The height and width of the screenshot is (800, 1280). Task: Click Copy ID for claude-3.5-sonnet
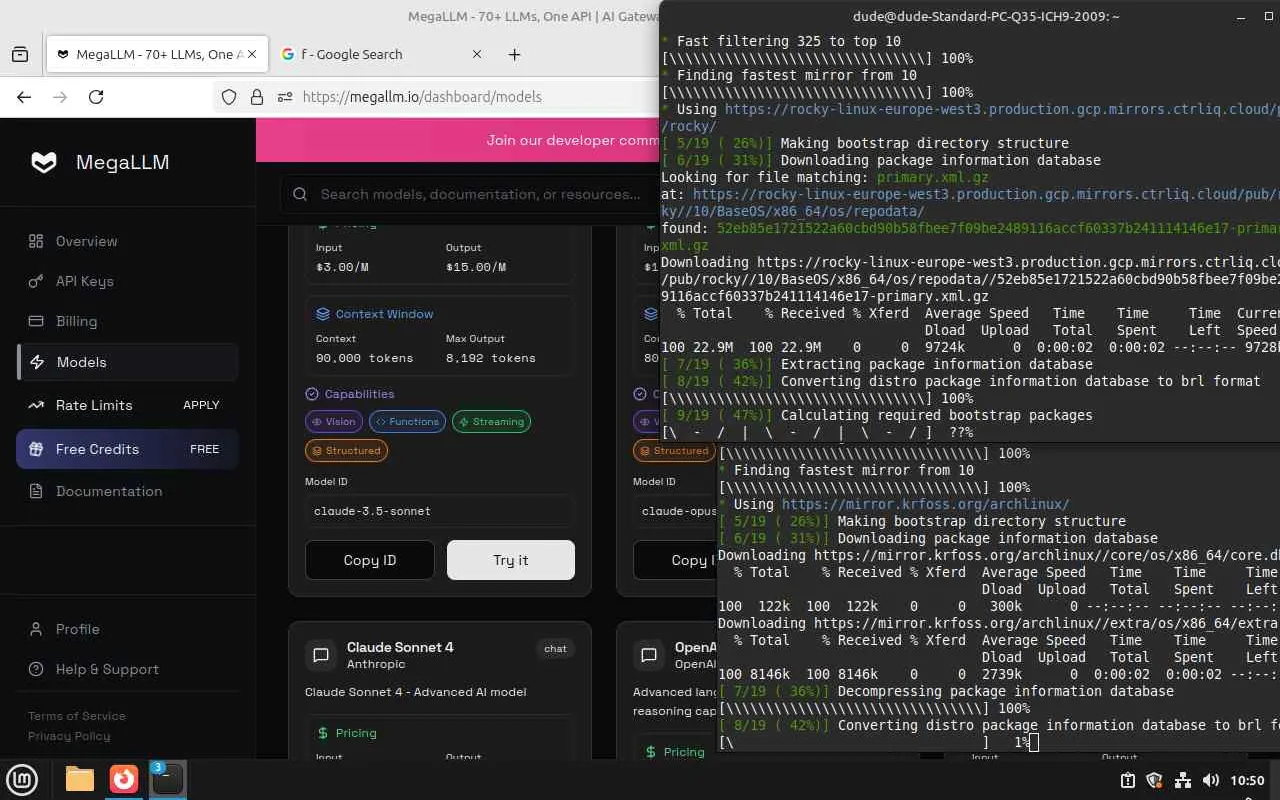point(370,560)
